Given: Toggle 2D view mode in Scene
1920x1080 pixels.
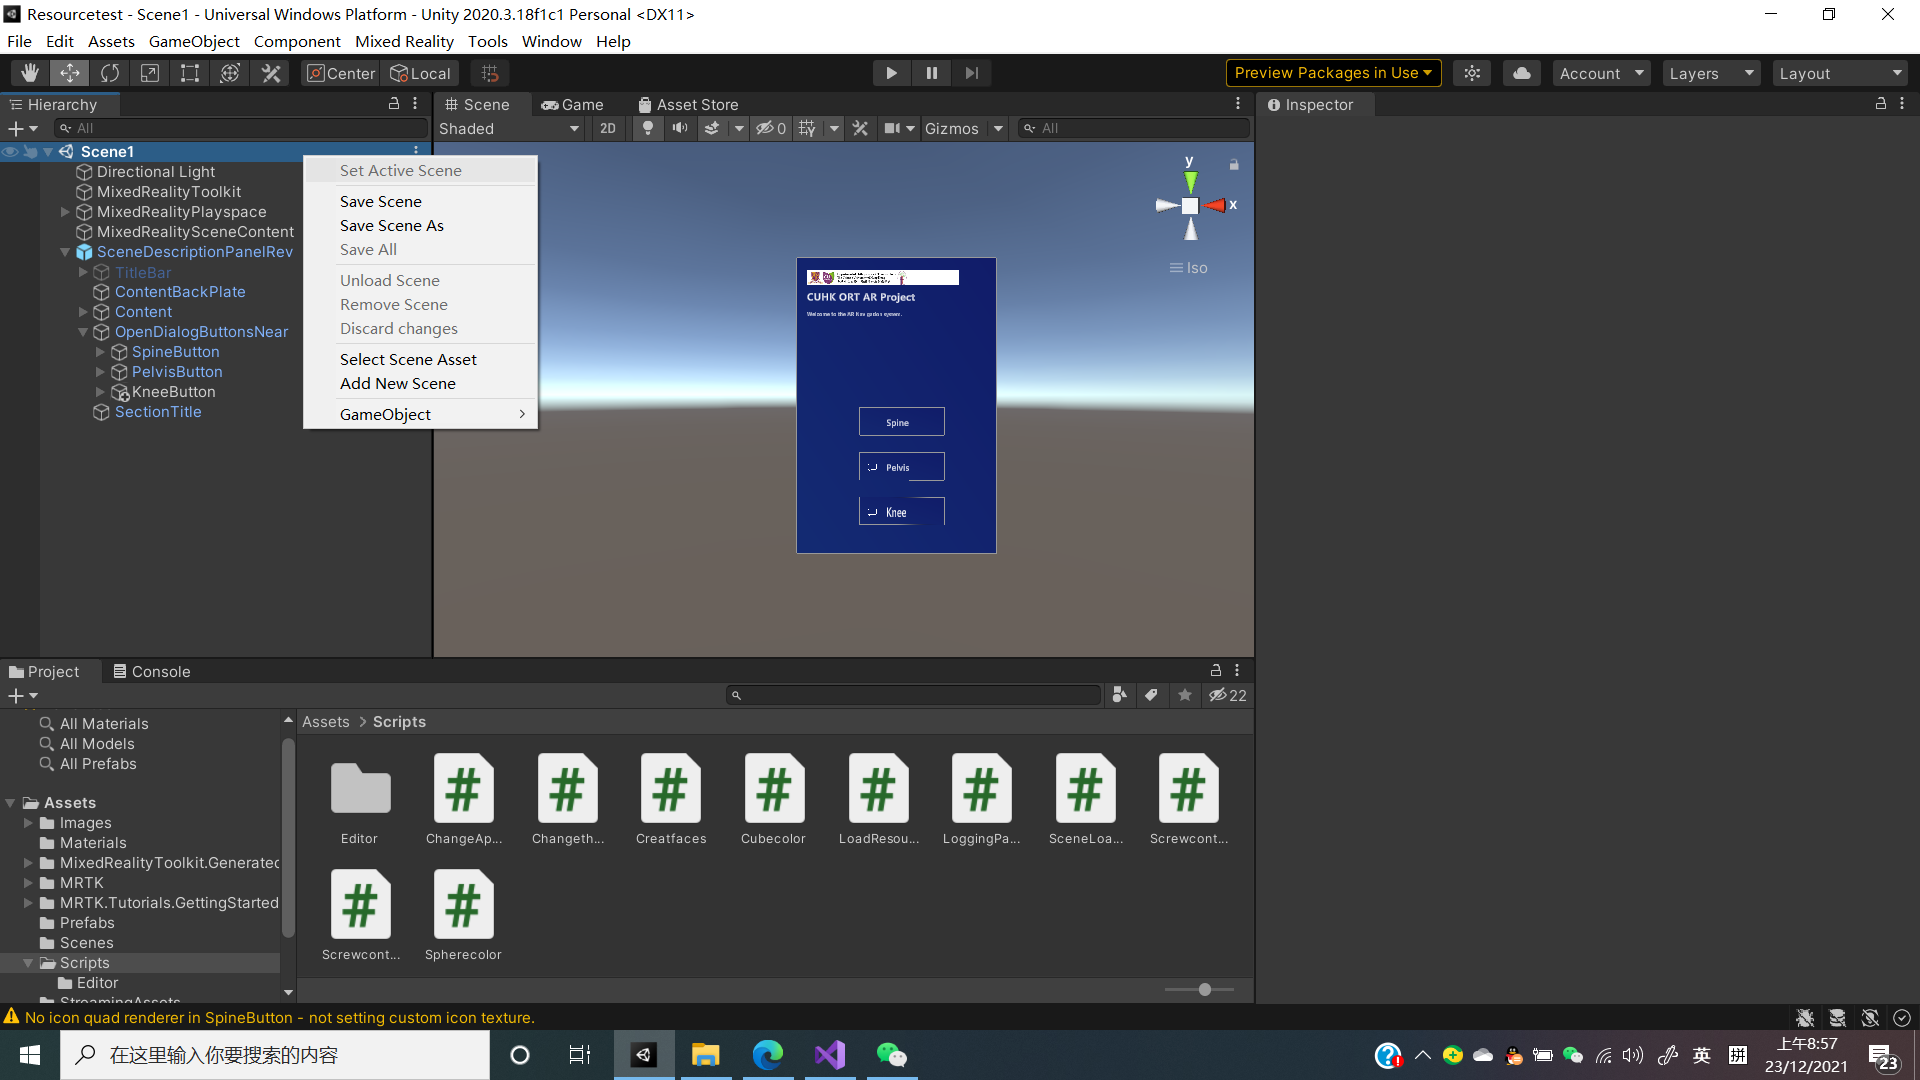Looking at the screenshot, I should 608,128.
